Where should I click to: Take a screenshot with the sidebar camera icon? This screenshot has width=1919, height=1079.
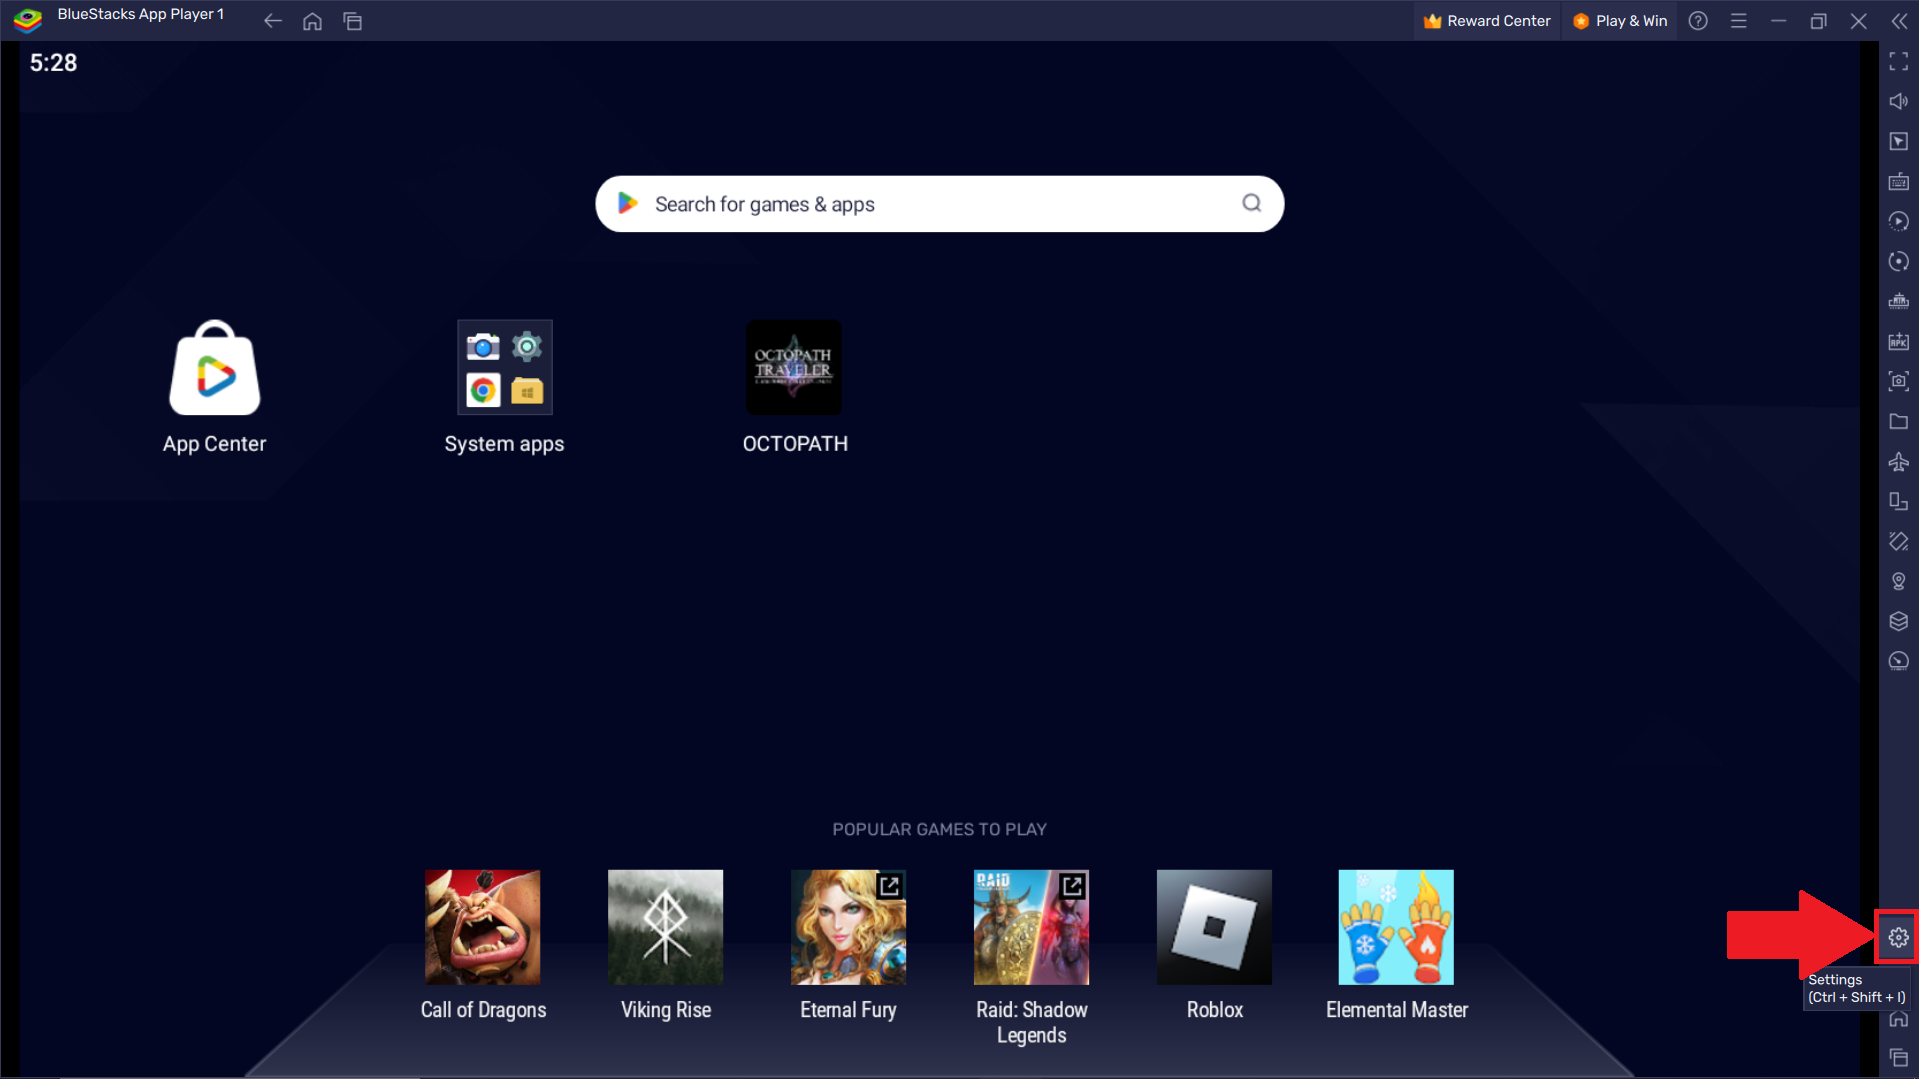[1898, 381]
